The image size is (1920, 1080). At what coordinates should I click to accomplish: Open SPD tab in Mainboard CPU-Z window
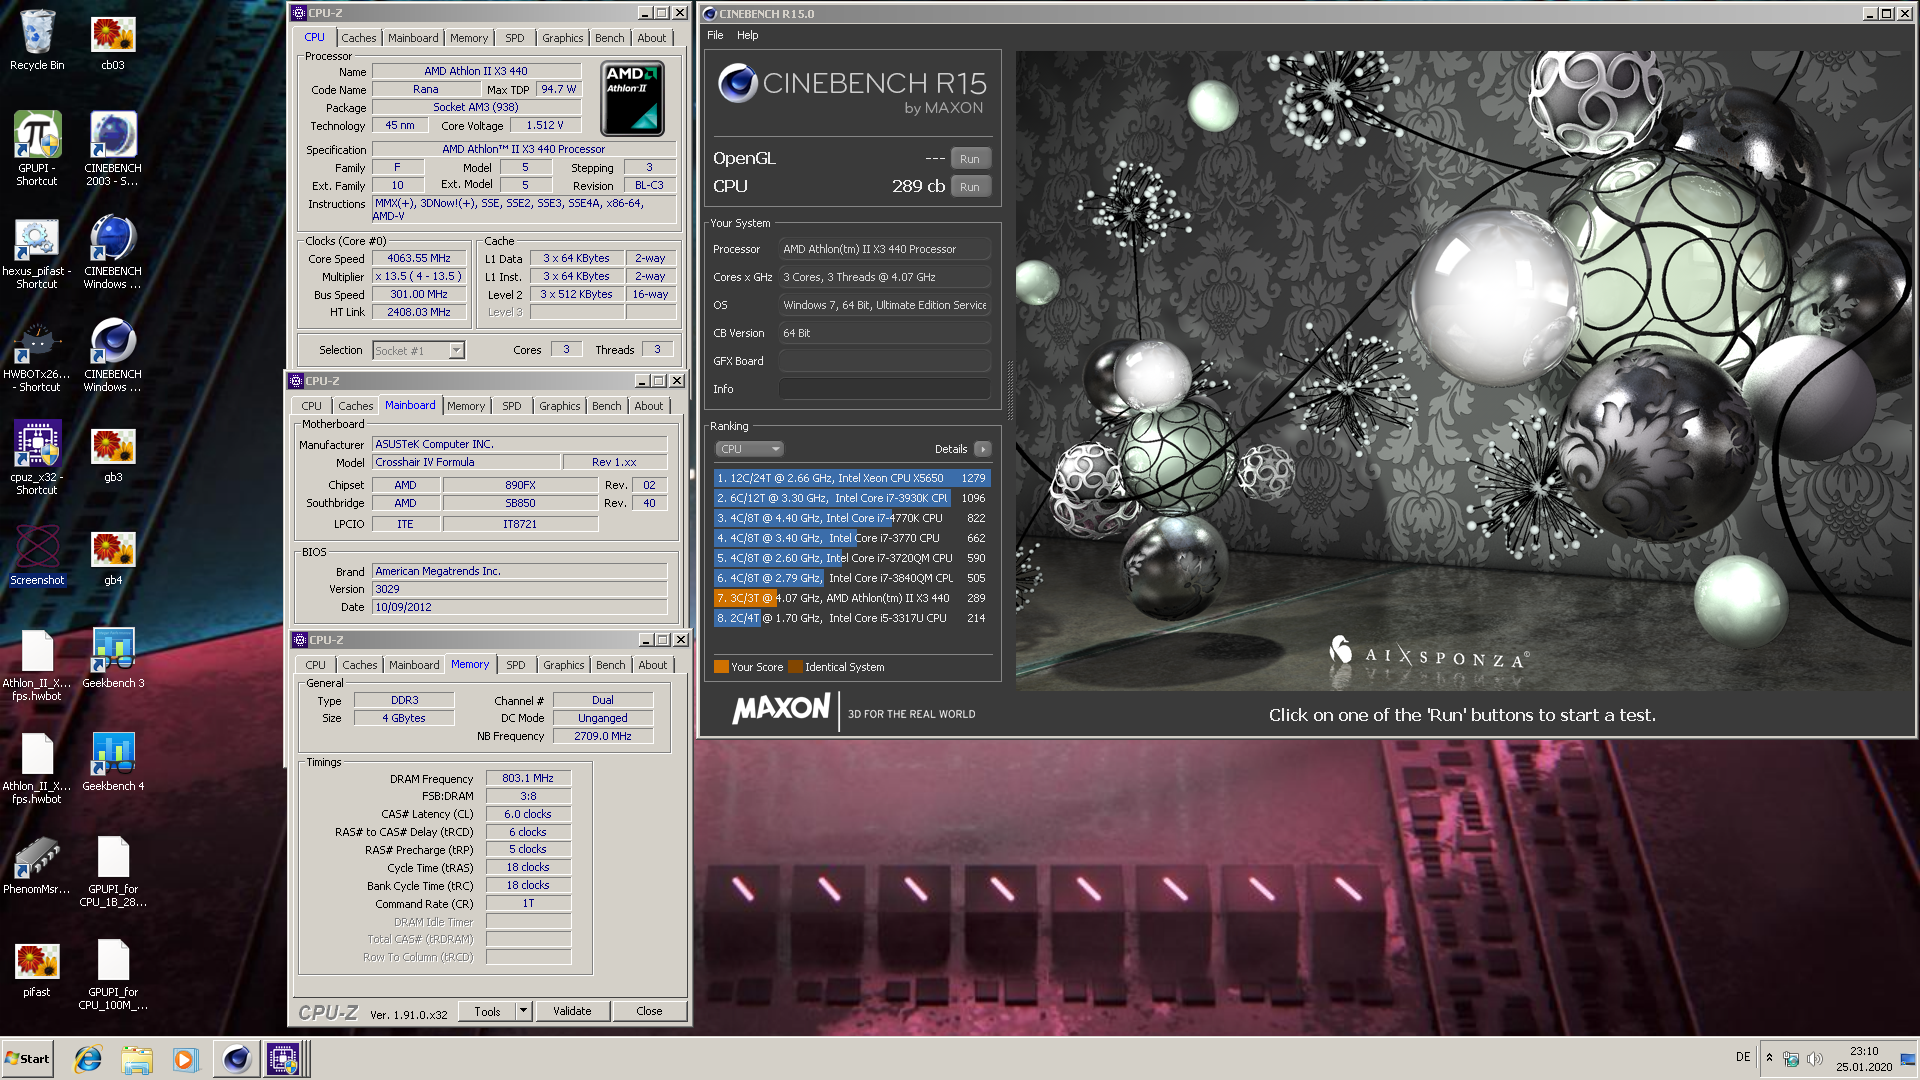click(512, 406)
